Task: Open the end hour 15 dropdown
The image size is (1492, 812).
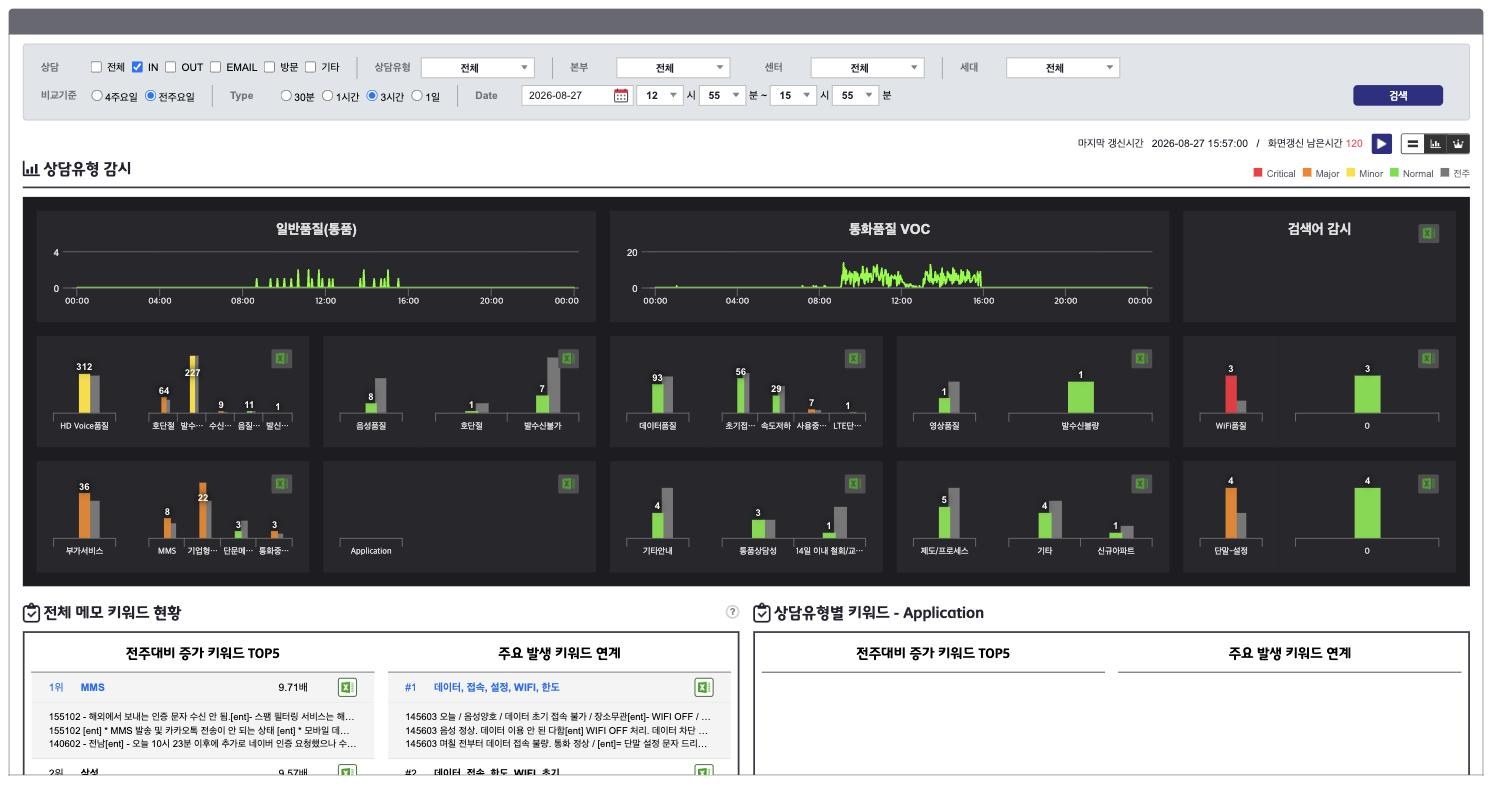Action: 793,96
